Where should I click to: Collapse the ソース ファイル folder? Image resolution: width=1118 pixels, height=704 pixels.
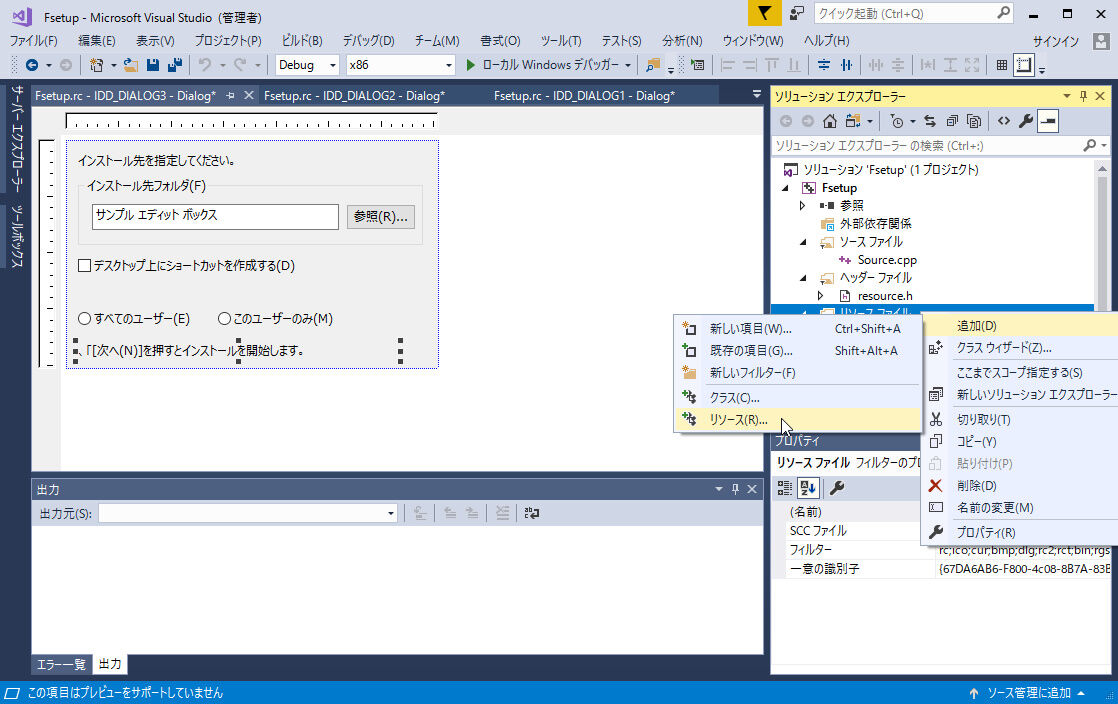803,242
